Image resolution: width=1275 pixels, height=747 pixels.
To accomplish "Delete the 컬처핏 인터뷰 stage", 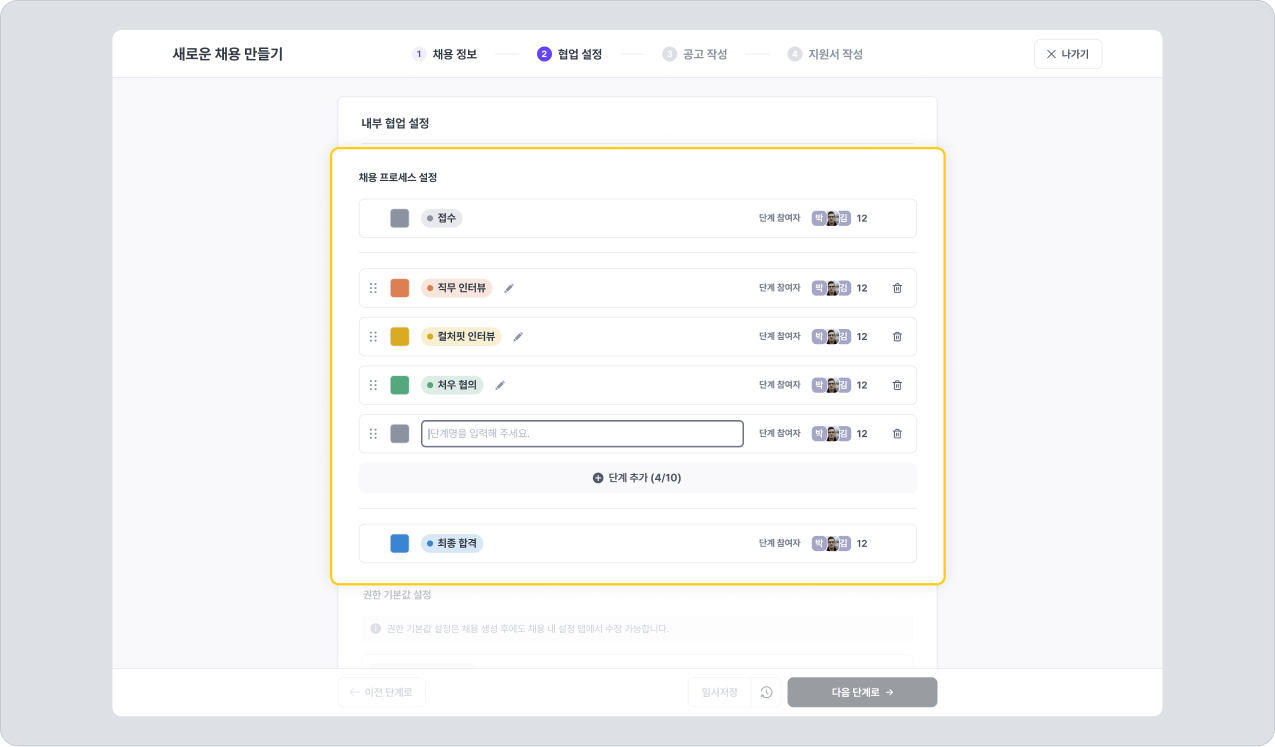I will 897,337.
